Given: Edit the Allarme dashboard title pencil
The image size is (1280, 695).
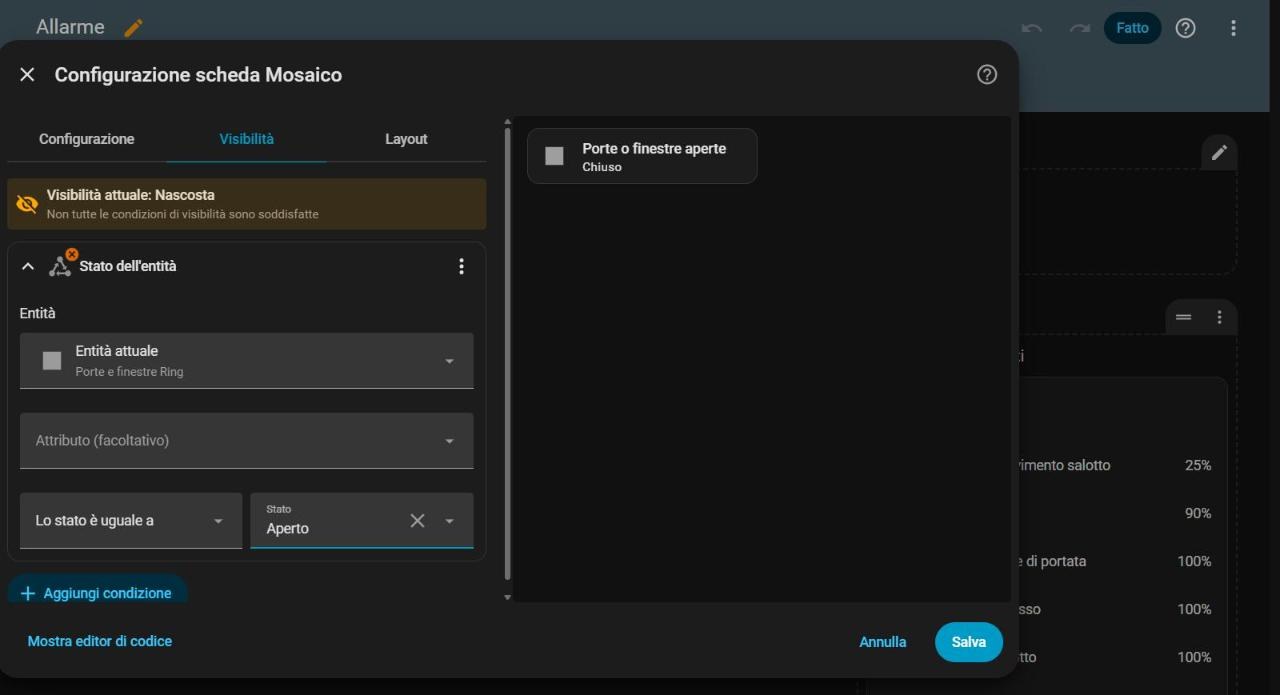Looking at the screenshot, I should click(133, 28).
